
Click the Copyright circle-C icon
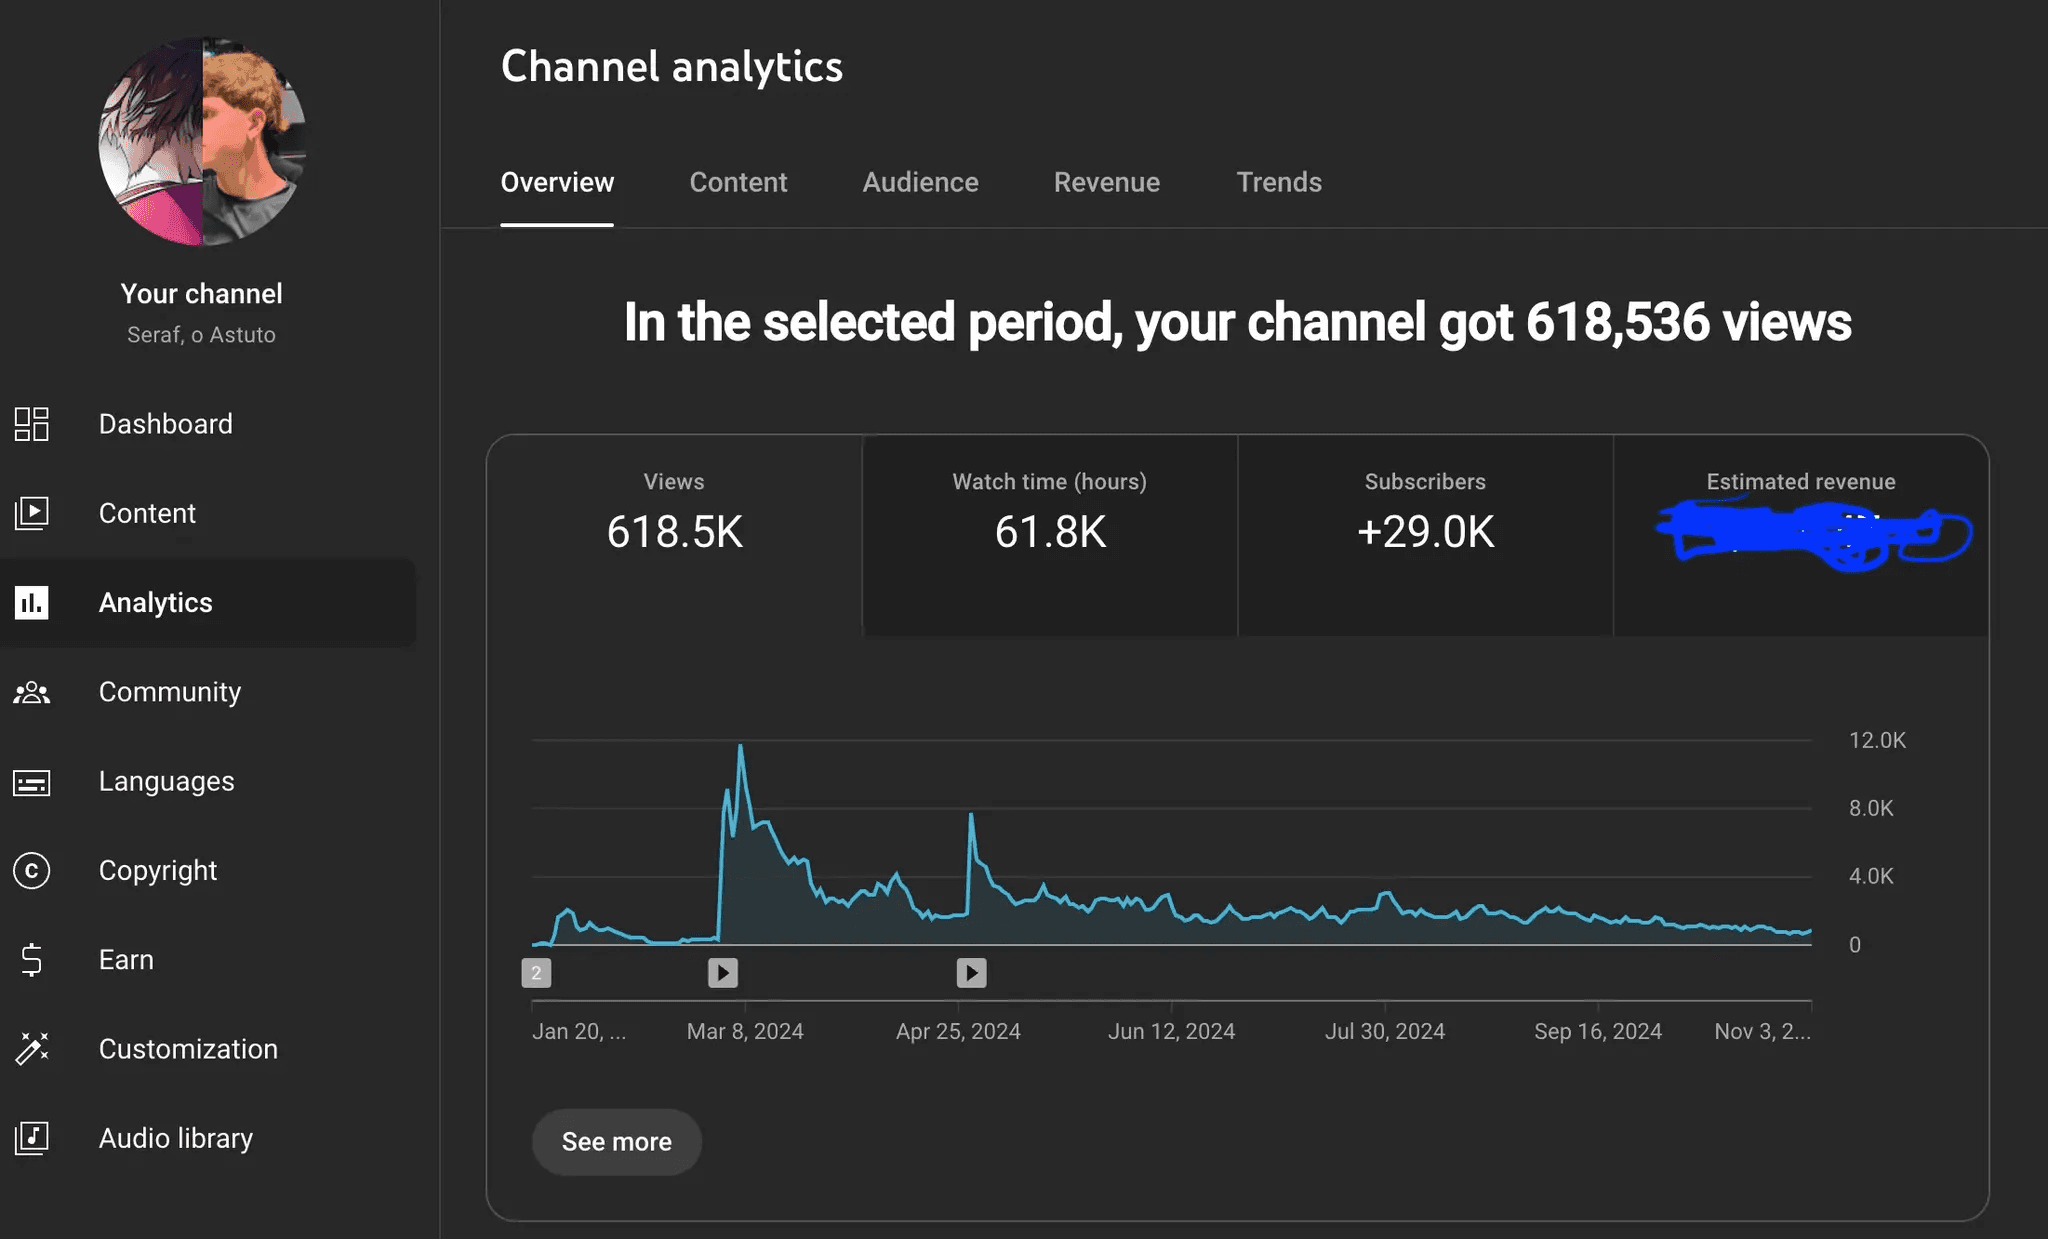(x=31, y=871)
